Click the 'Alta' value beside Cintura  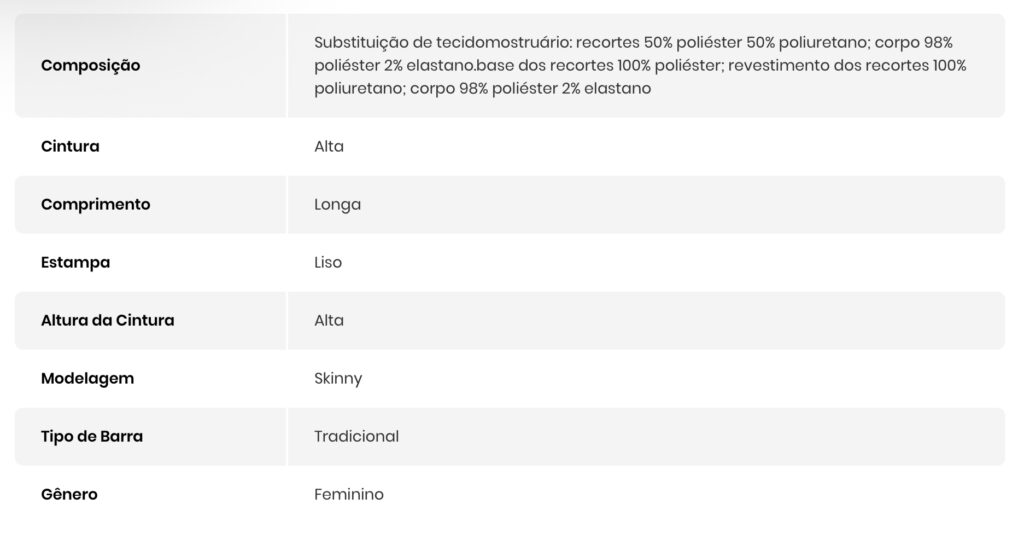(x=329, y=146)
